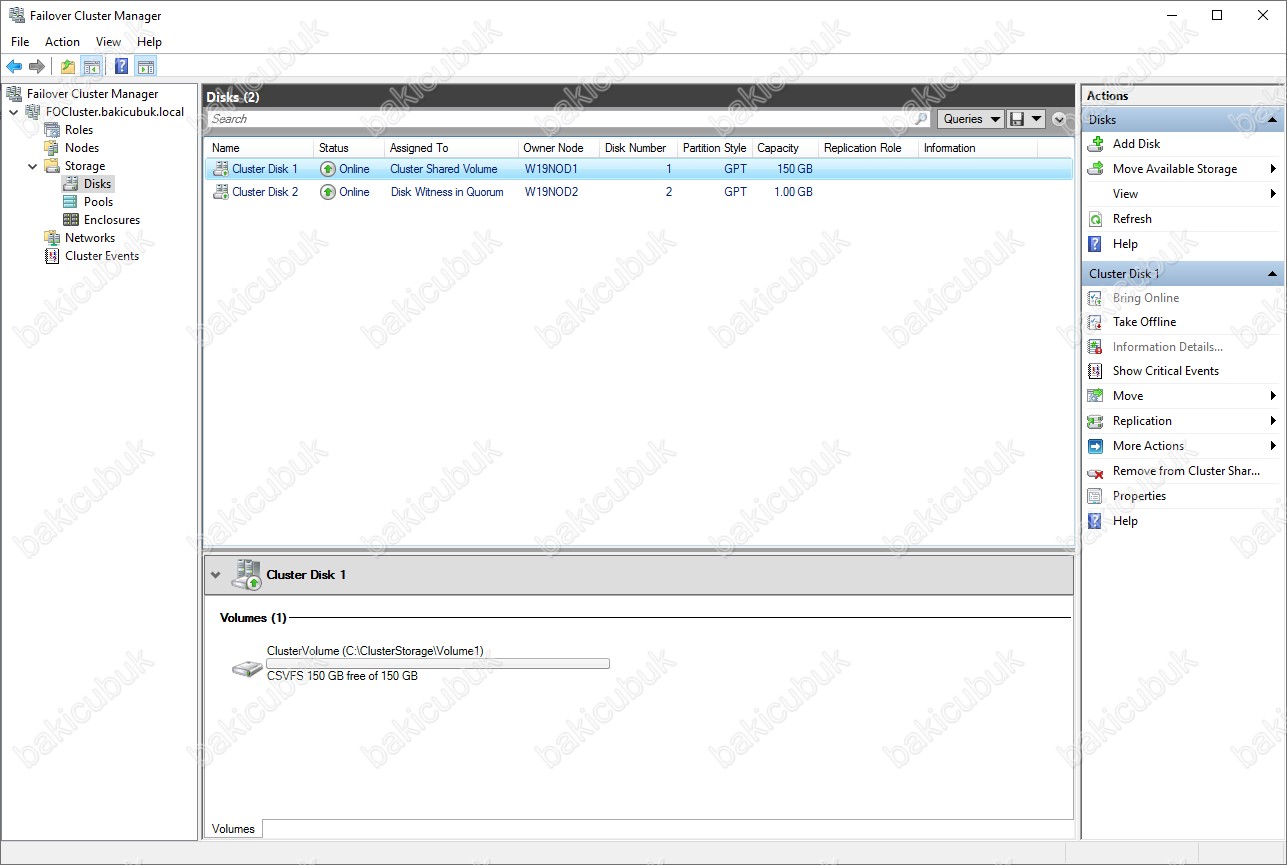
Task: Collapse the Disks section in Actions pane
Action: [x=1272, y=120]
